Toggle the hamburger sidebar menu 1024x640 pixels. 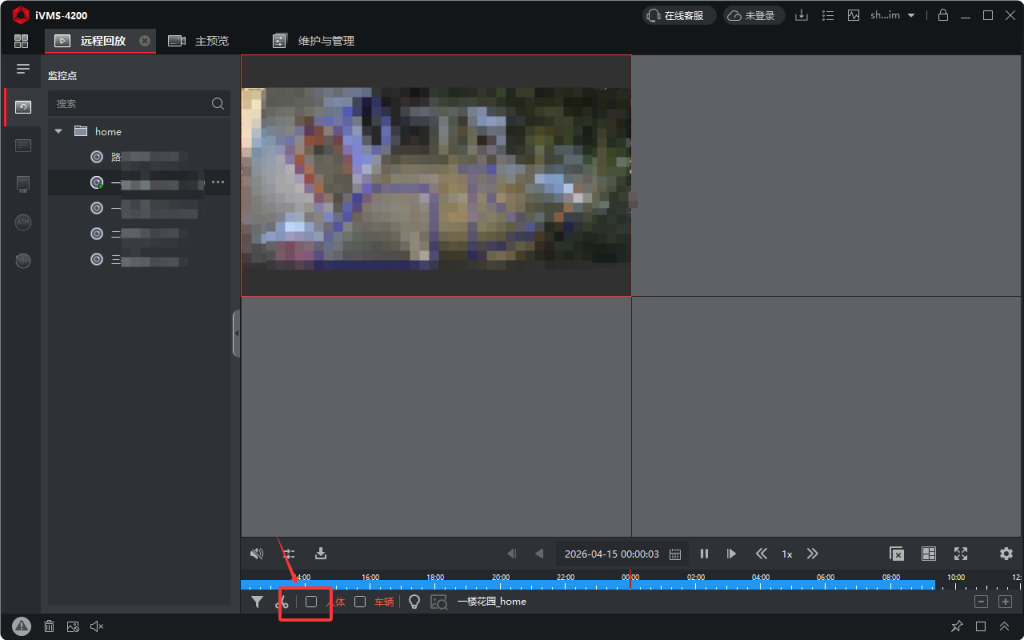[23, 69]
